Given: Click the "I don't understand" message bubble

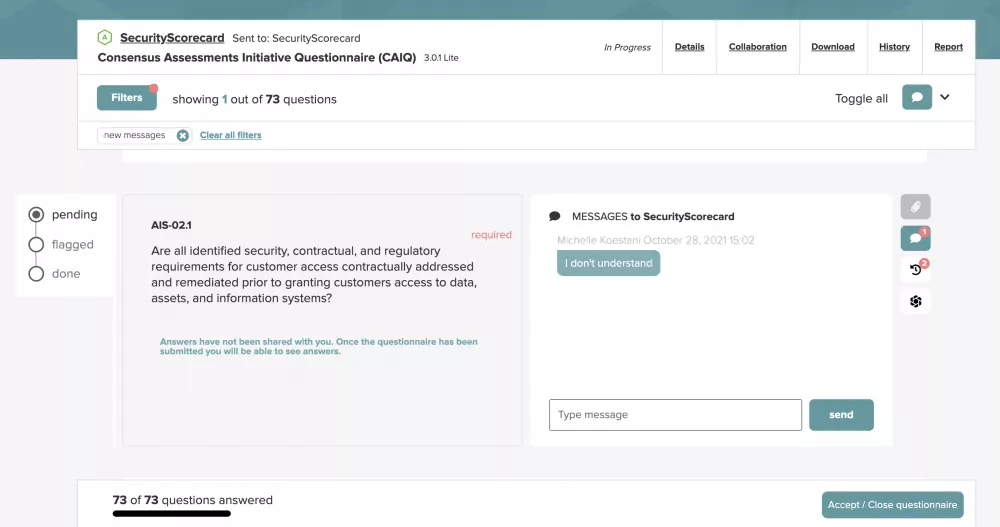Looking at the screenshot, I should 608,263.
